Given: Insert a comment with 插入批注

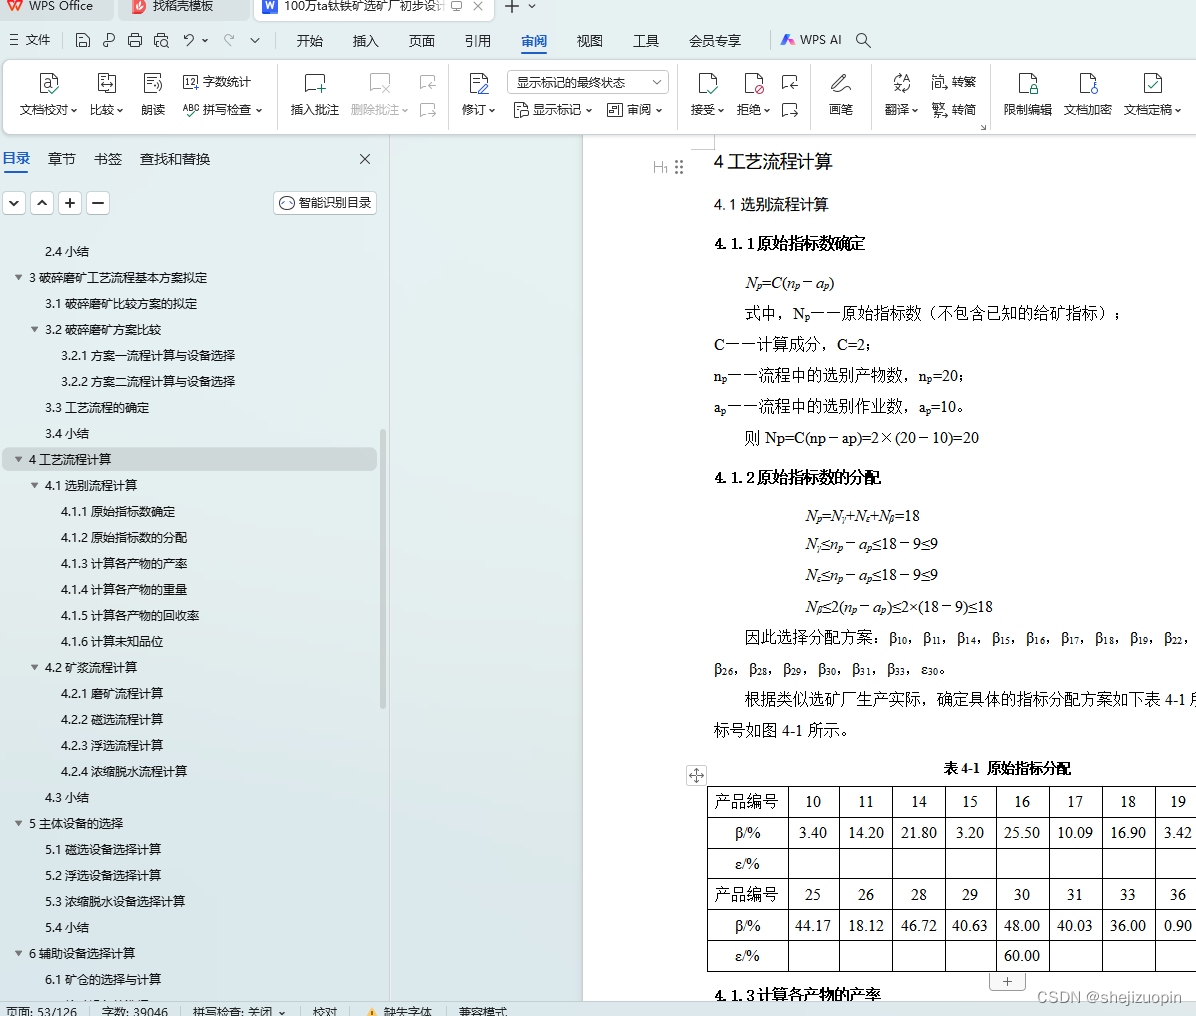Looking at the screenshot, I should (x=314, y=95).
